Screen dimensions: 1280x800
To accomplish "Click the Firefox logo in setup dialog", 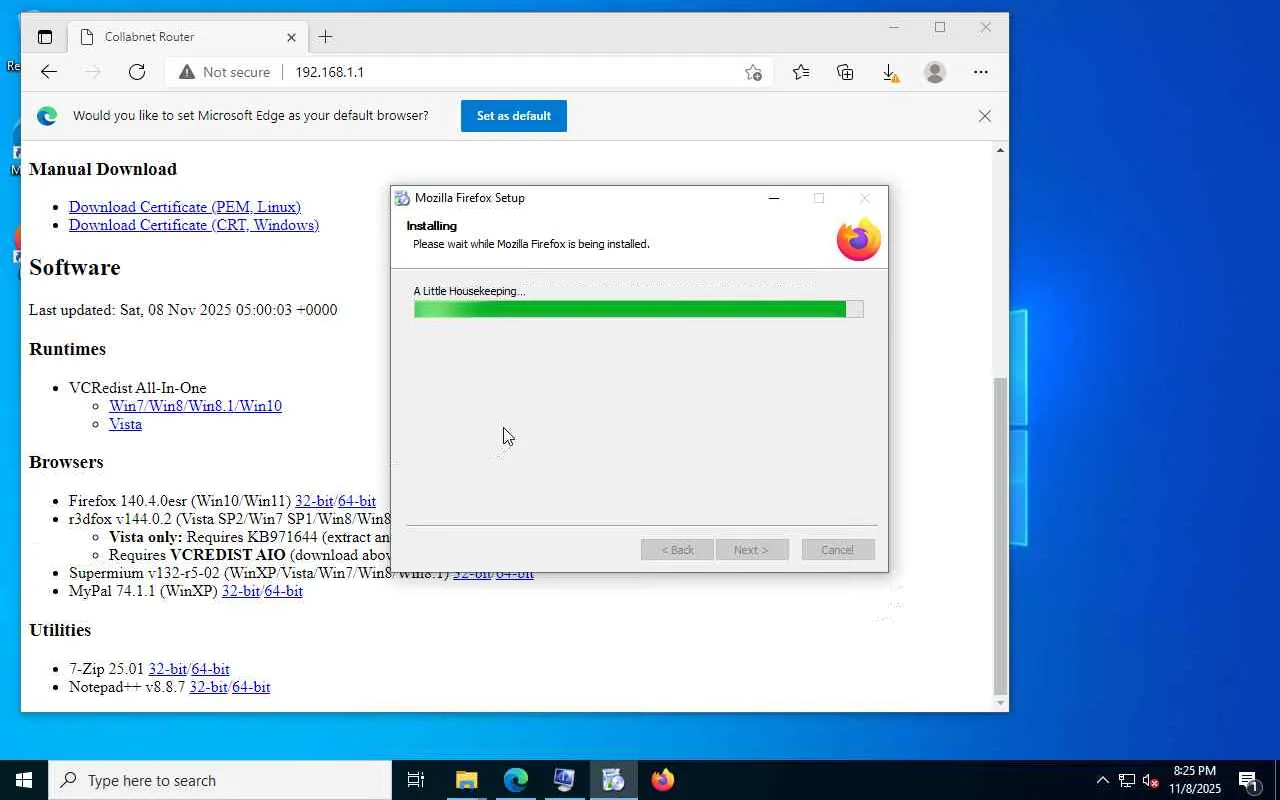I will 858,240.
